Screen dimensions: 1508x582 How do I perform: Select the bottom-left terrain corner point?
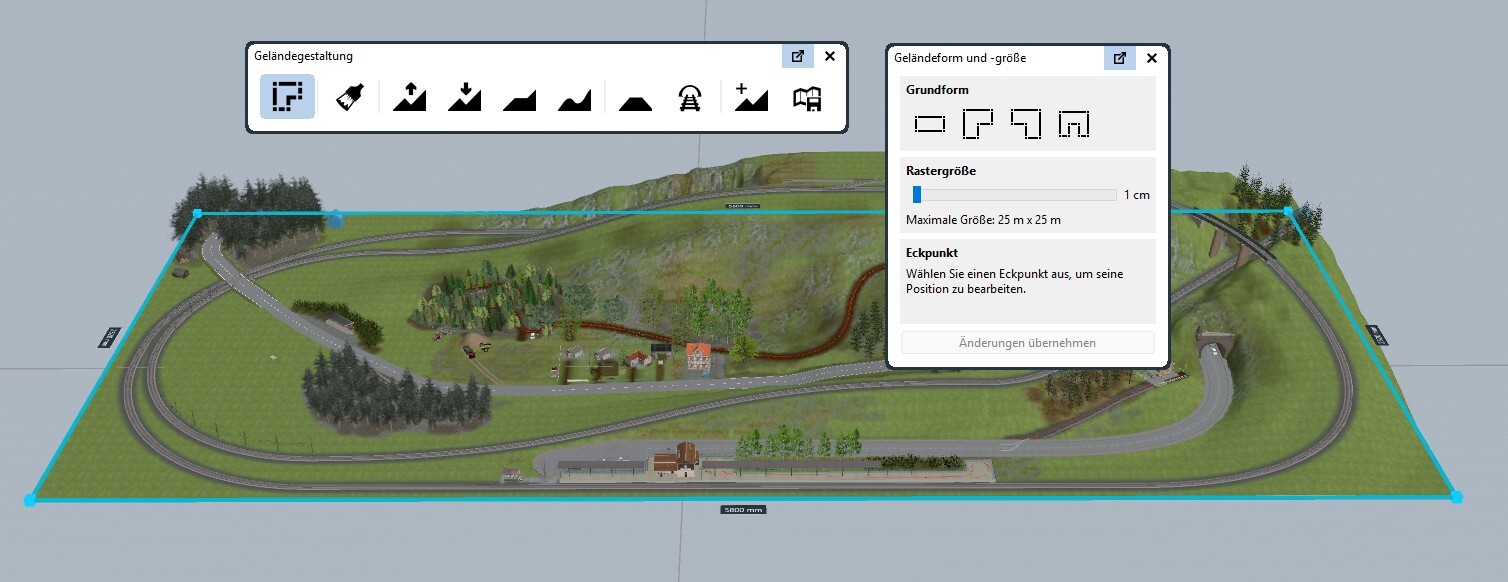point(29,499)
